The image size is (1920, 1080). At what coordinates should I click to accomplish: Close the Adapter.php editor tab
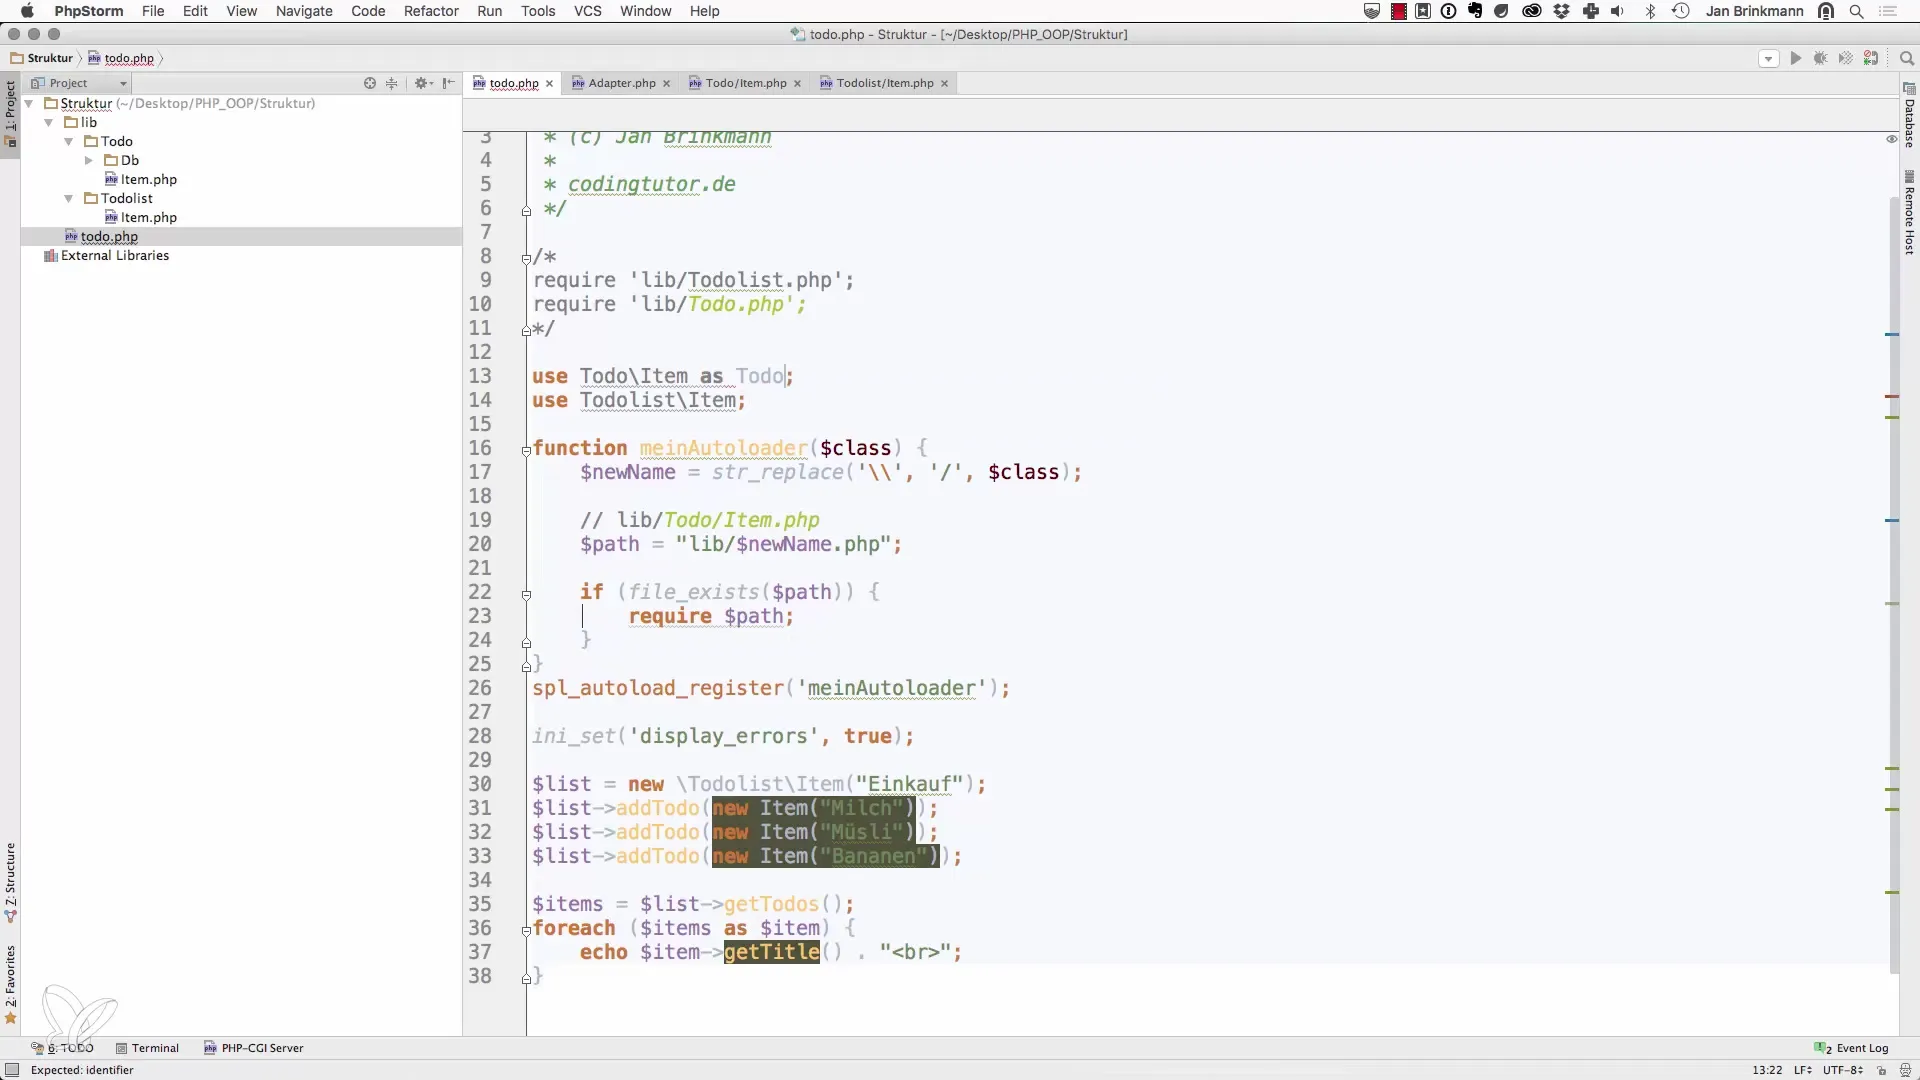click(x=666, y=84)
